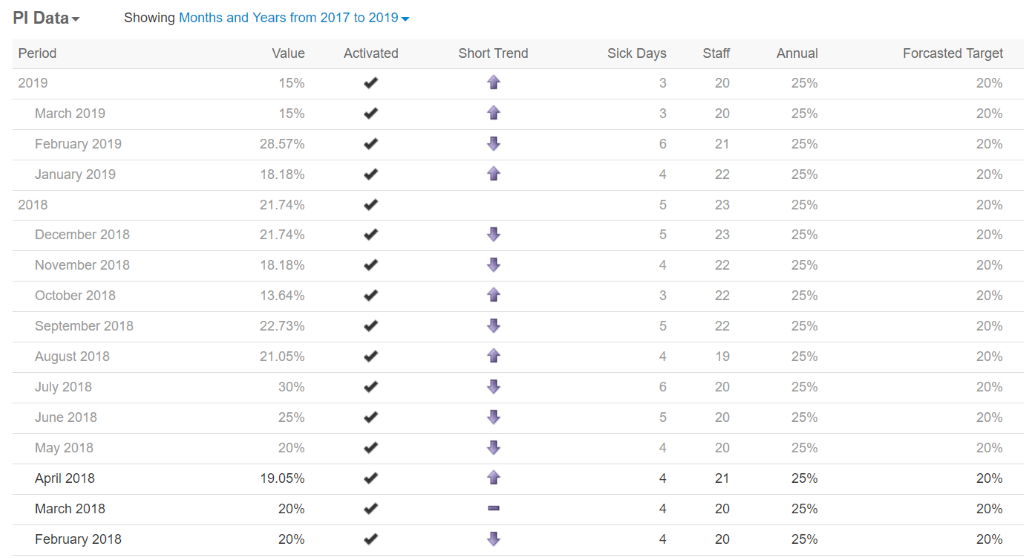Click the down trend arrow for February 2019

coord(494,144)
